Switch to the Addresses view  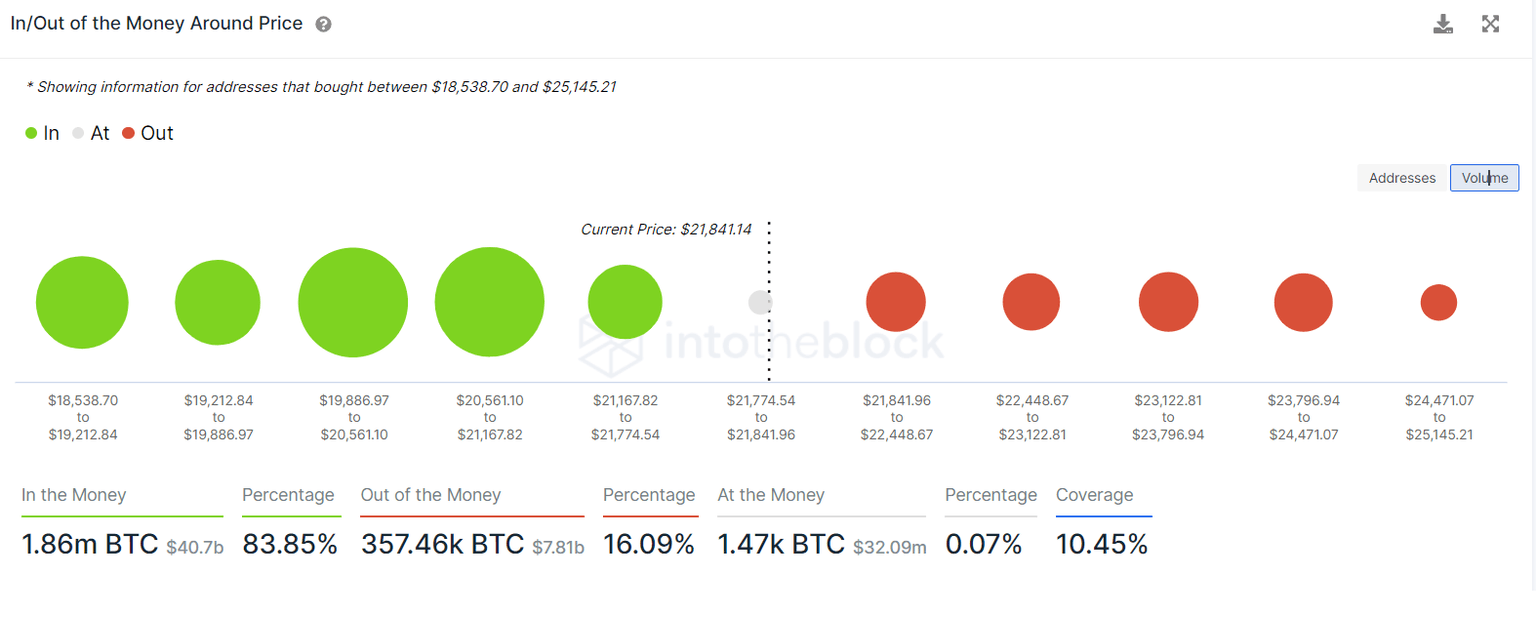tap(1401, 177)
